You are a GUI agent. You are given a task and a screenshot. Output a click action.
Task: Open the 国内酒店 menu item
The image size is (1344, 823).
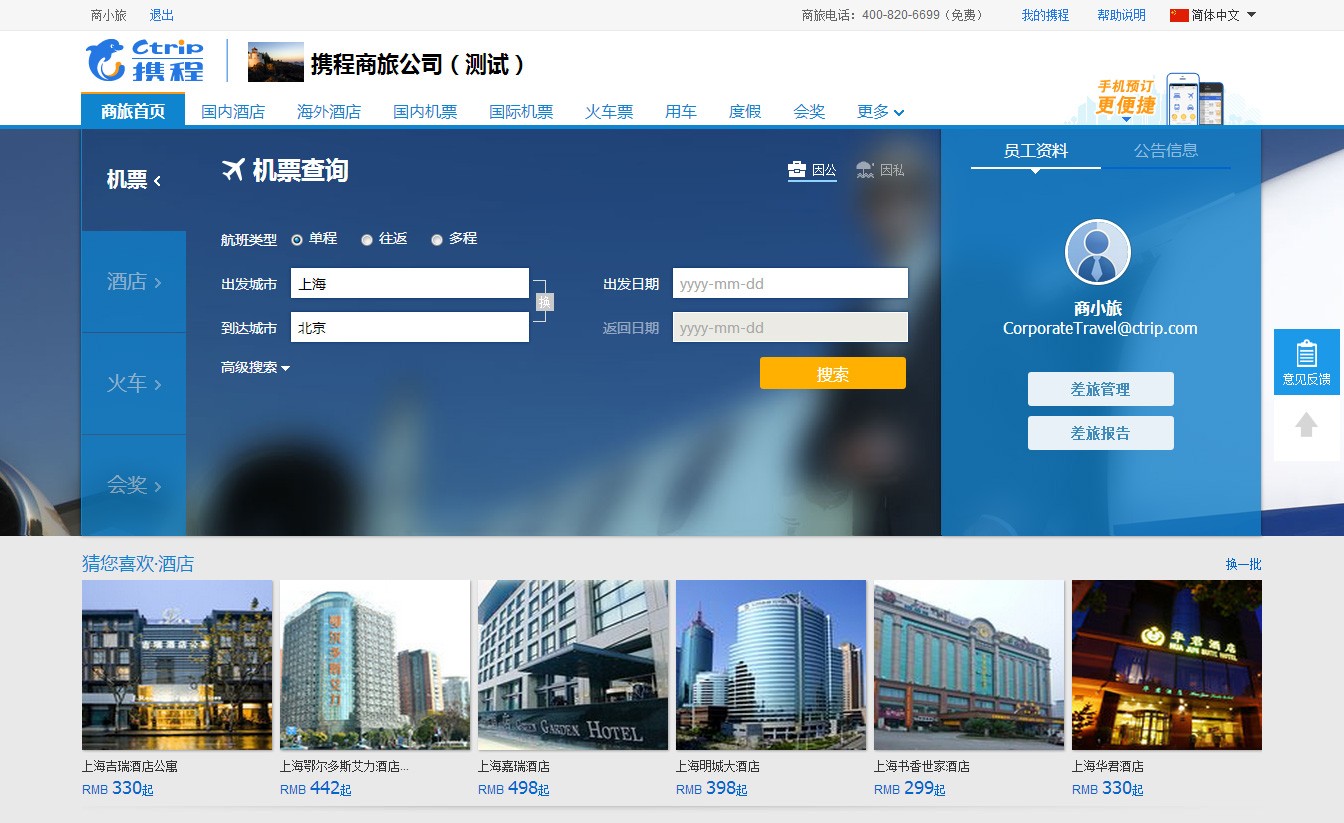[233, 111]
